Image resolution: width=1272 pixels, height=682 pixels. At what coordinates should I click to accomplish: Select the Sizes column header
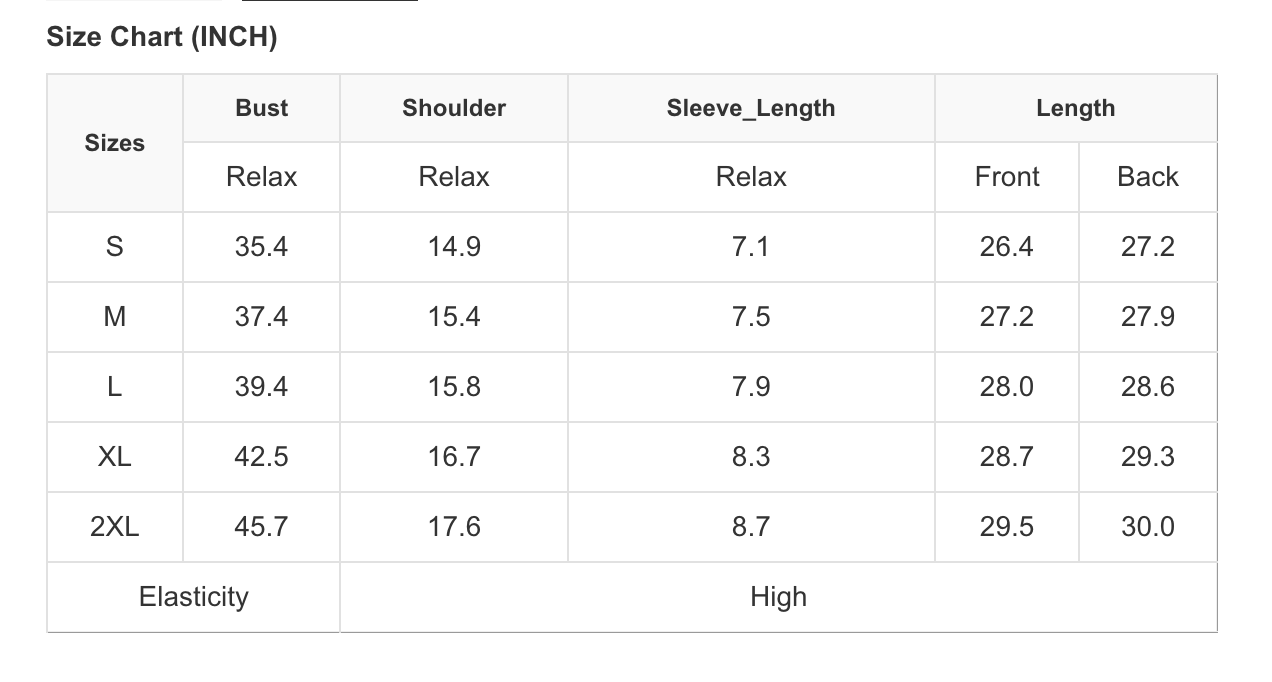[x=115, y=143]
